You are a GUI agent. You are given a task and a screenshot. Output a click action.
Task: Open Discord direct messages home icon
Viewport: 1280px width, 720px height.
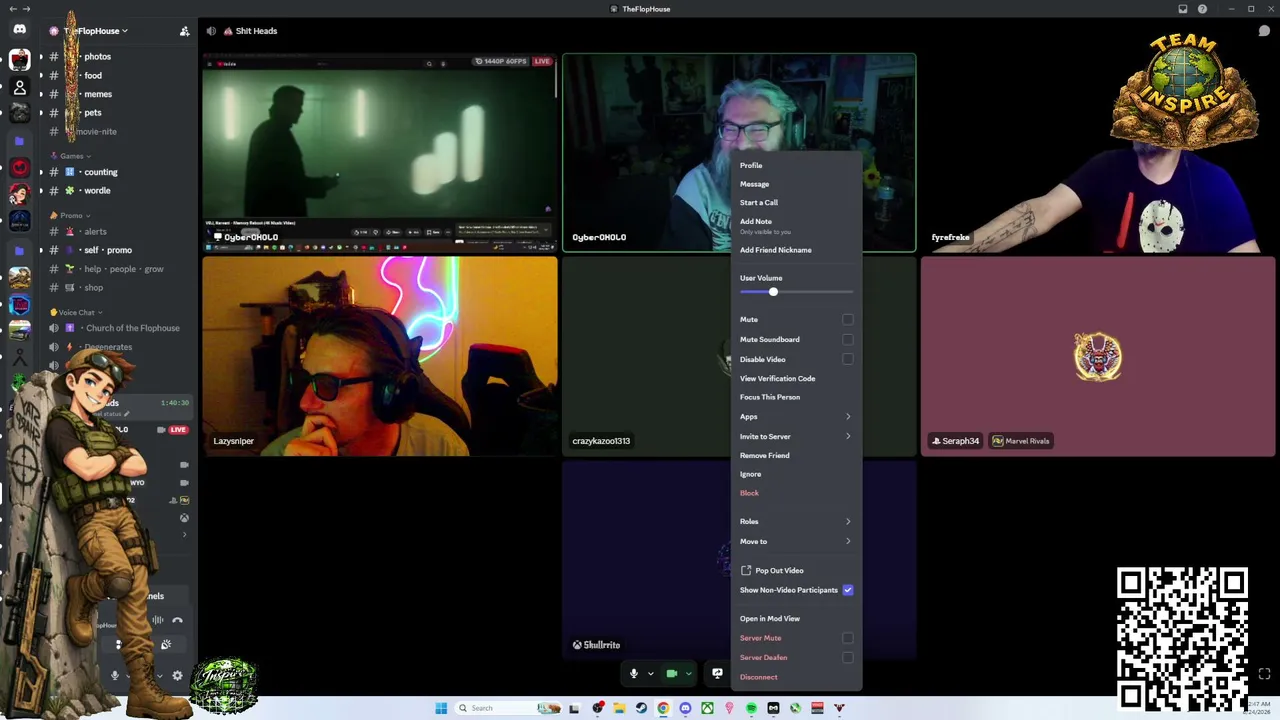point(19,30)
